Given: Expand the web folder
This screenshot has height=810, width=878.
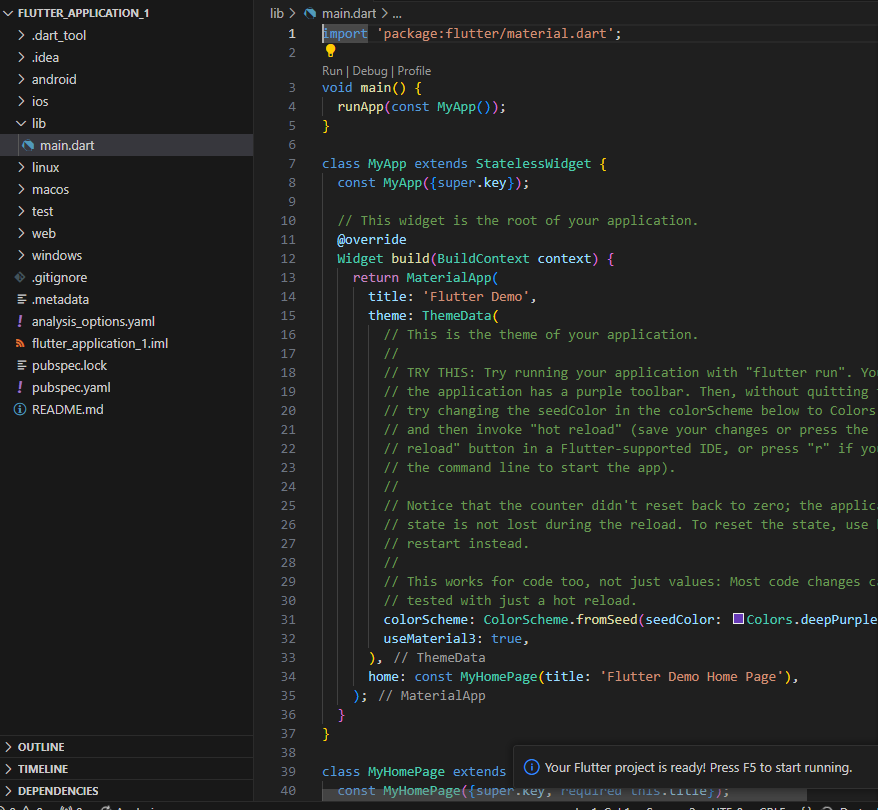Looking at the screenshot, I should coord(21,233).
